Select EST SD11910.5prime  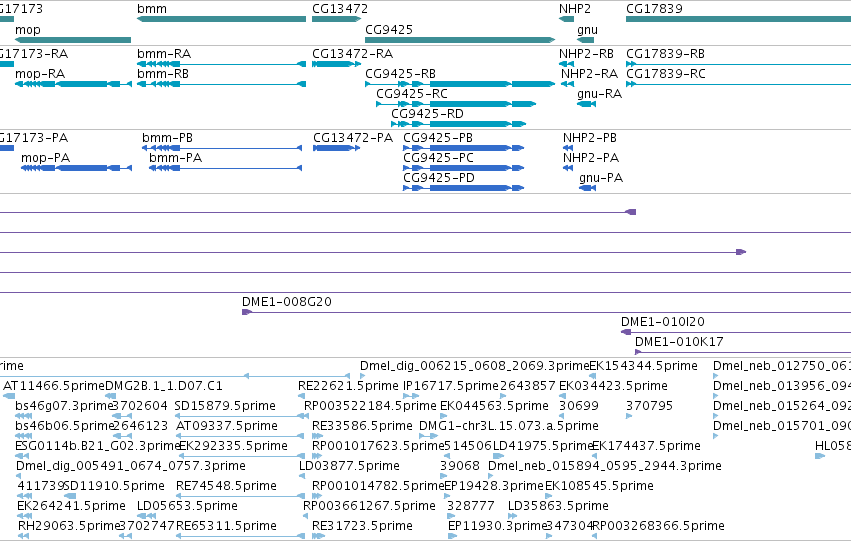coord(114,486)
